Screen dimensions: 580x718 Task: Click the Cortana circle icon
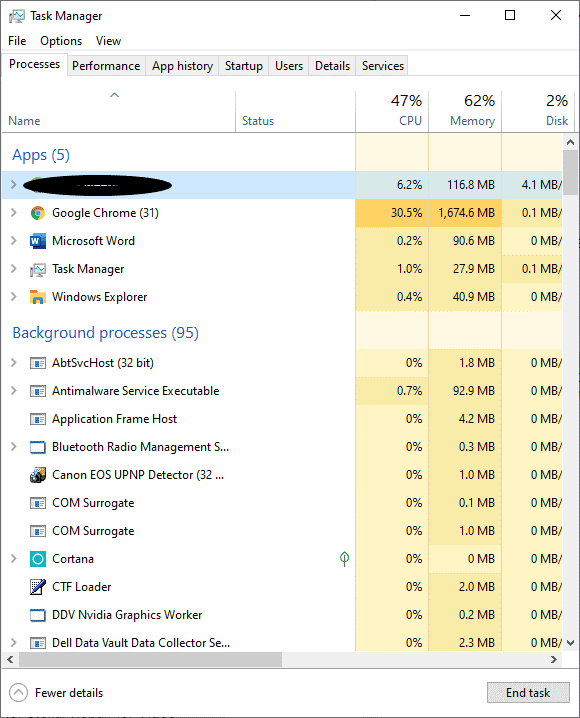[x=38, y=559]
